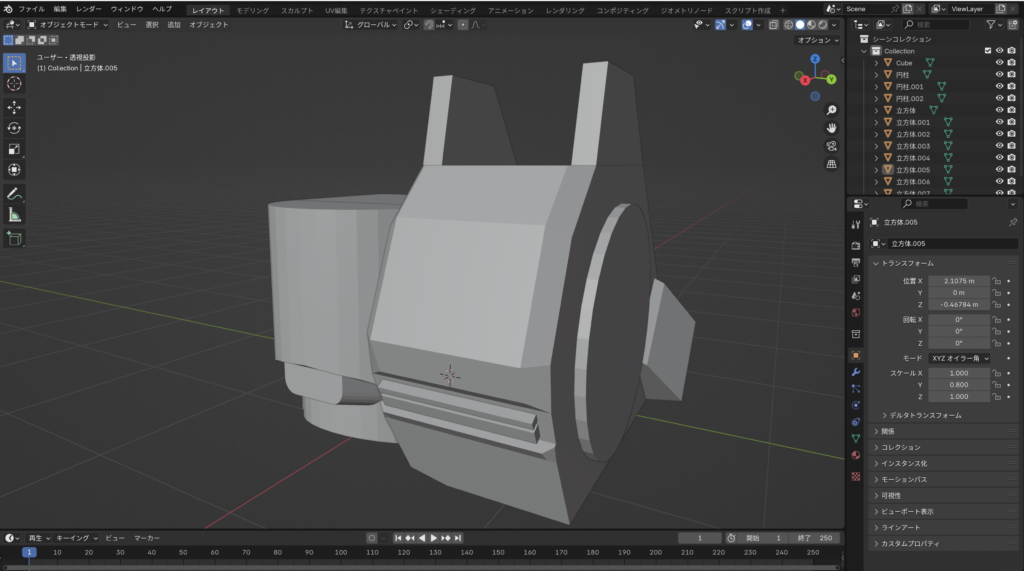The width and height of the screenshot is (1024, 571).
Task: Hide the Cube object in outliner
Action: tap(998, 63)
